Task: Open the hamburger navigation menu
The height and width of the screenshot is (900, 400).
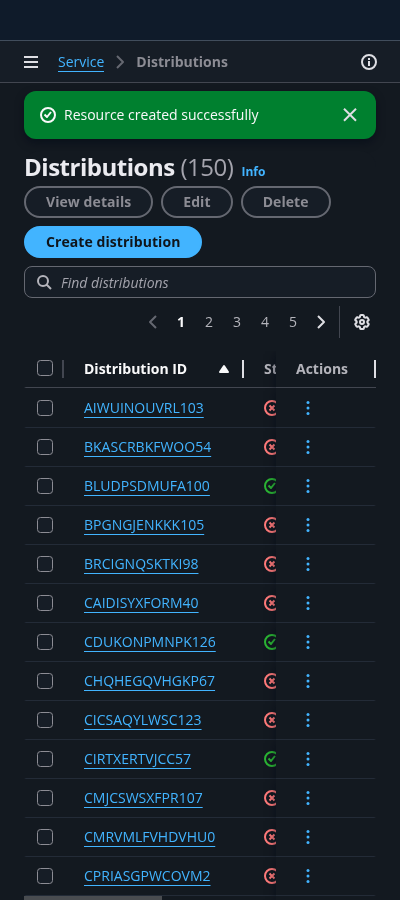Action: click(31, 62)
